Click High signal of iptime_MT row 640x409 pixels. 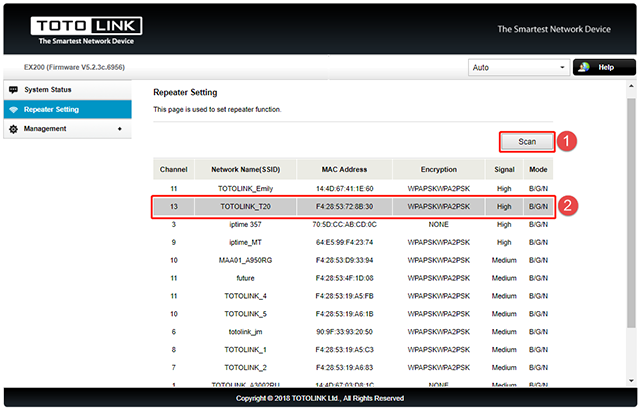[x=504, y=242]
